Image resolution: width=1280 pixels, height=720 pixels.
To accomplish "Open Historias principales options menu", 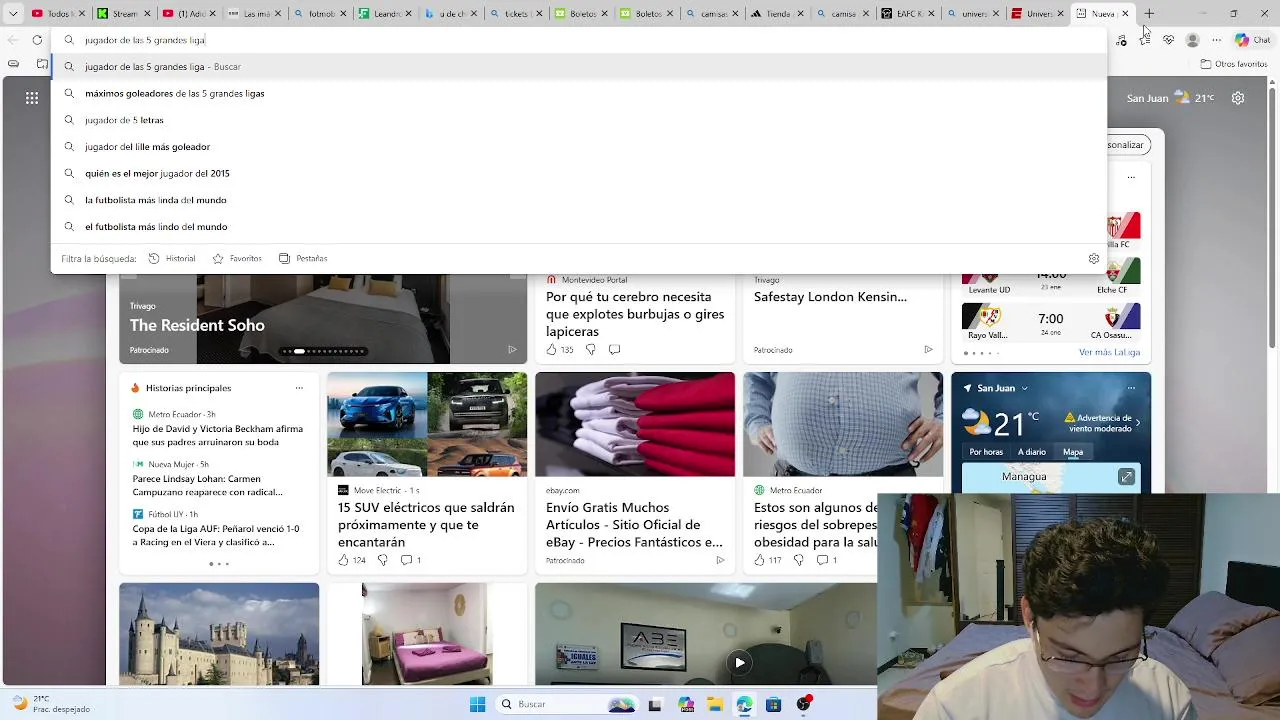I will point(298,388).
